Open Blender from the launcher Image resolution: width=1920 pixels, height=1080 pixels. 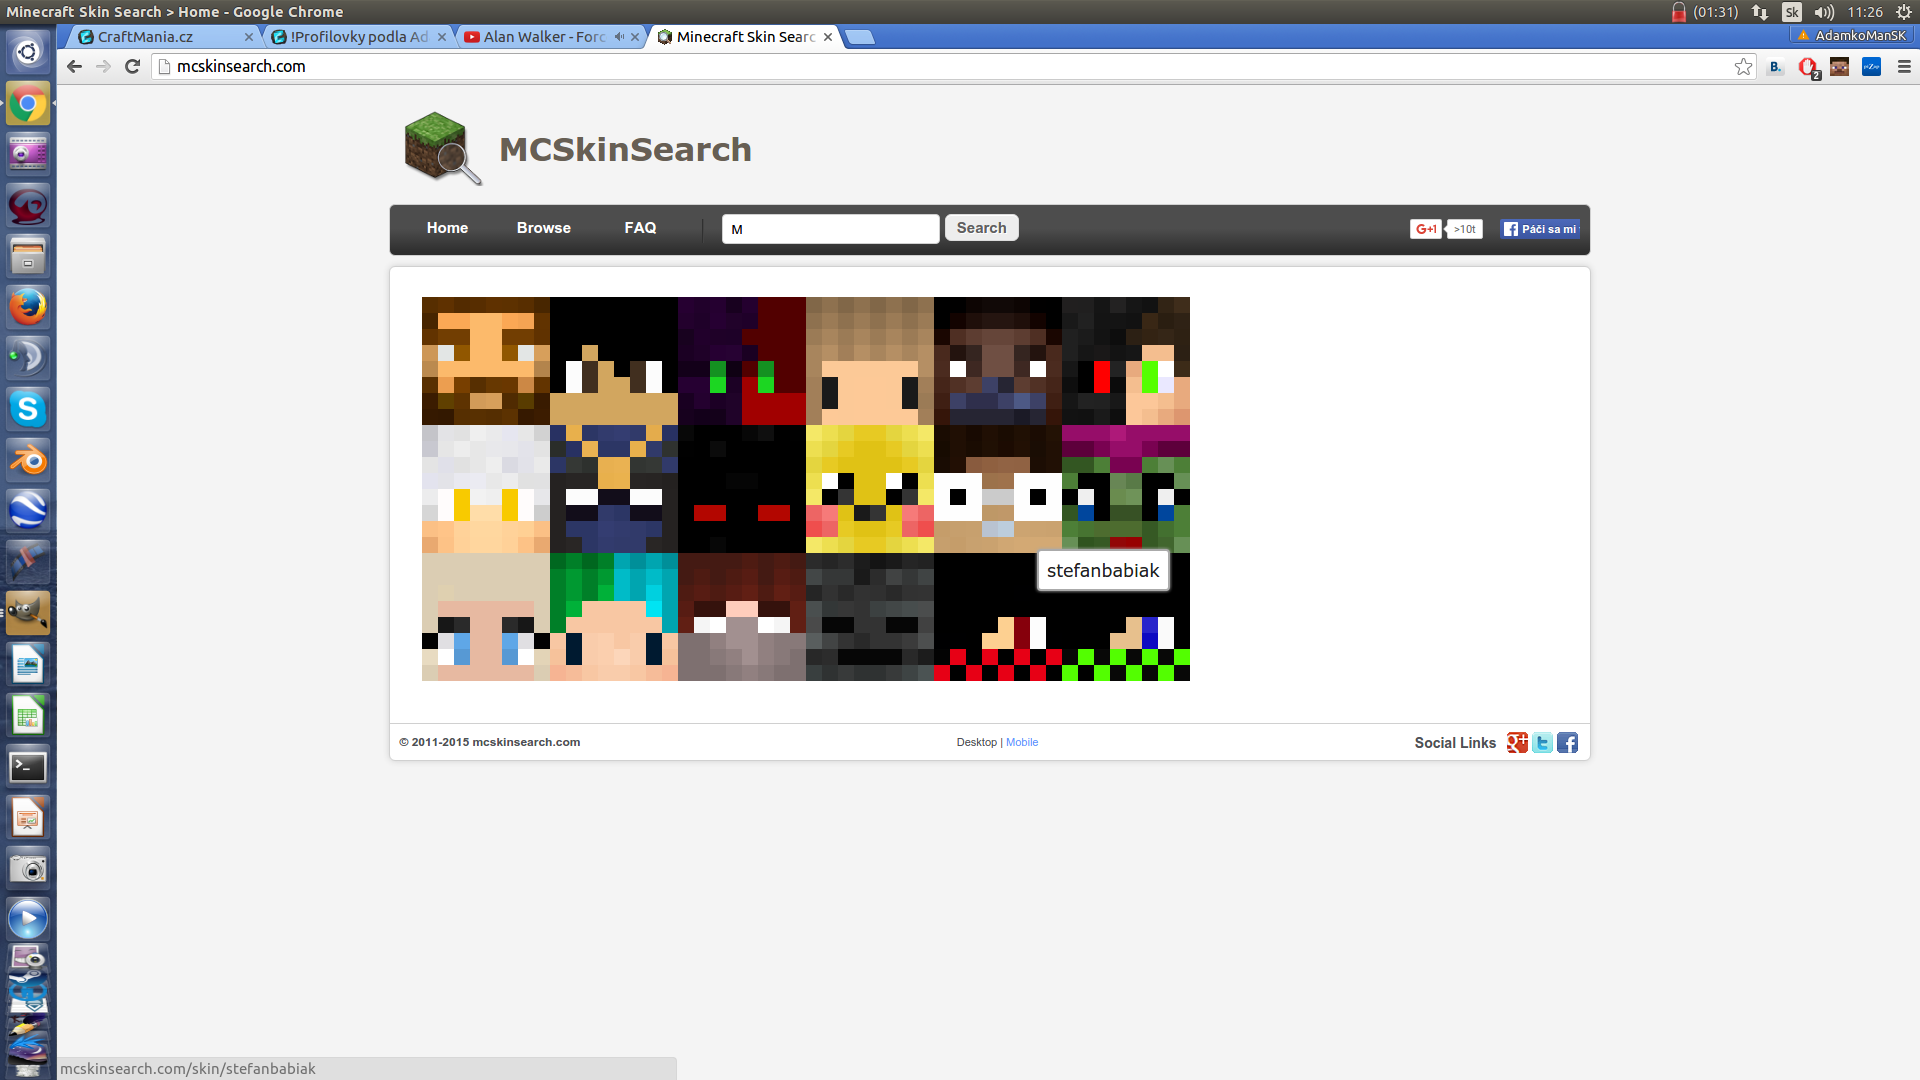28,460
